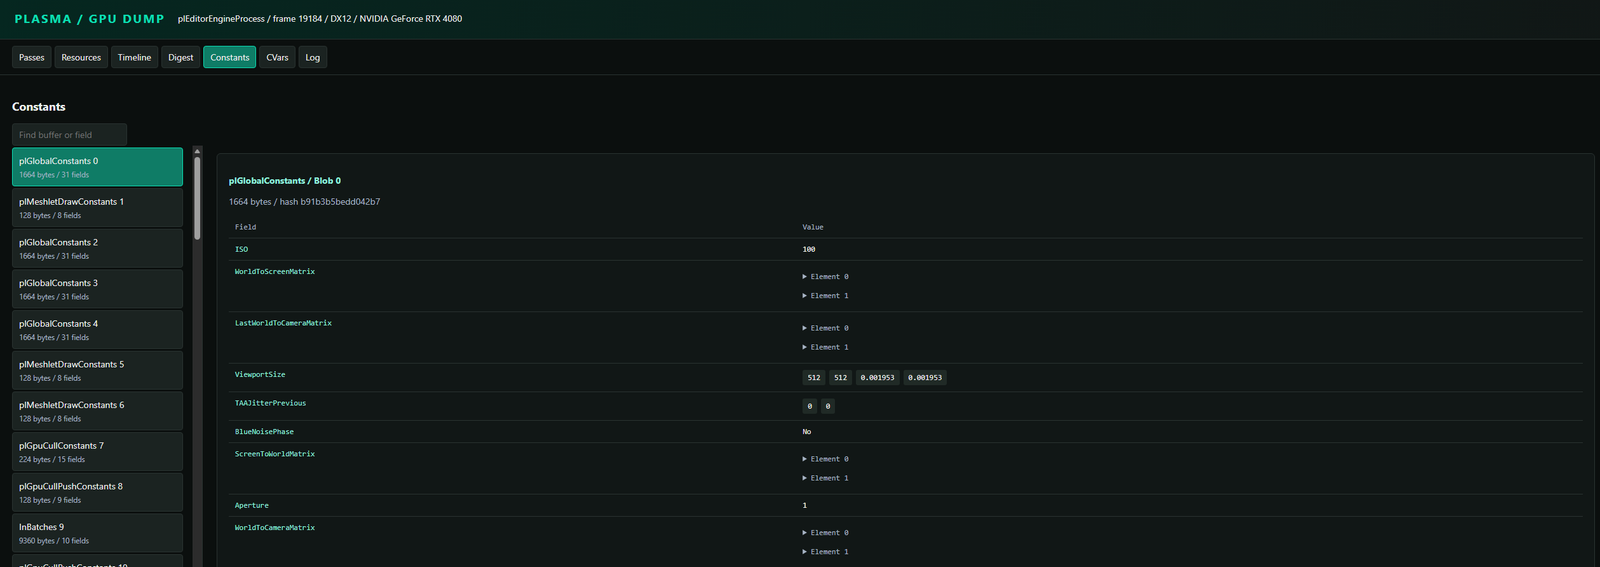1600x567 pixels.
Task: Click the BlueNoisePhase value No
Action: [807, 432]
